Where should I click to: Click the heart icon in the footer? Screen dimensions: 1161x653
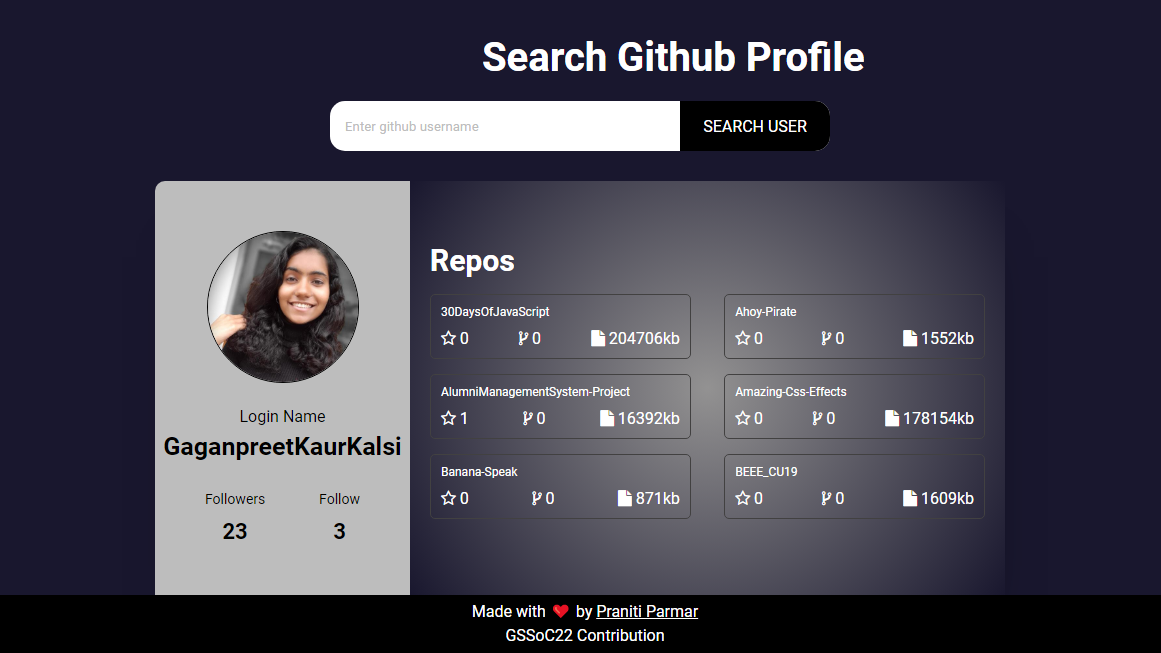(559, 611)
